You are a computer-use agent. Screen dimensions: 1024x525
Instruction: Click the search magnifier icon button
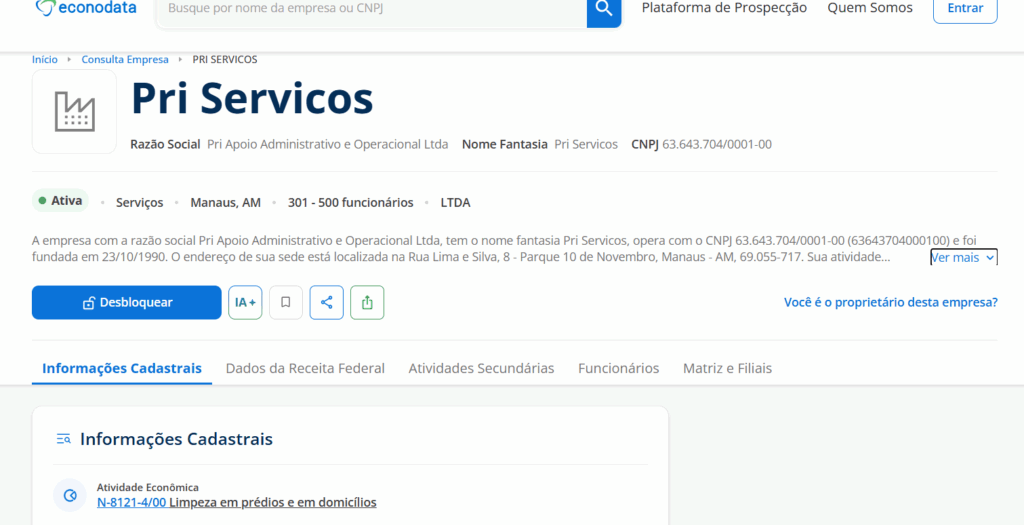pos(603,10)
